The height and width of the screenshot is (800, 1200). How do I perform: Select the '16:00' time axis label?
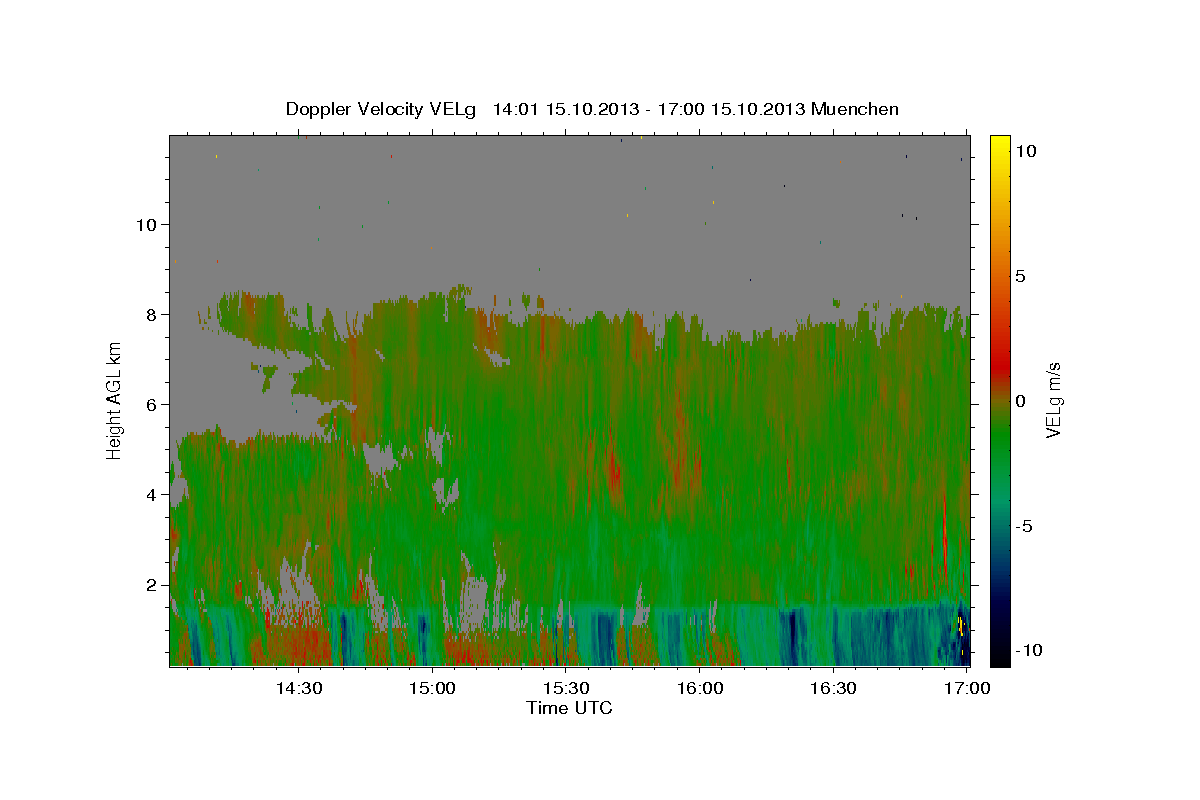pos(700,689)
